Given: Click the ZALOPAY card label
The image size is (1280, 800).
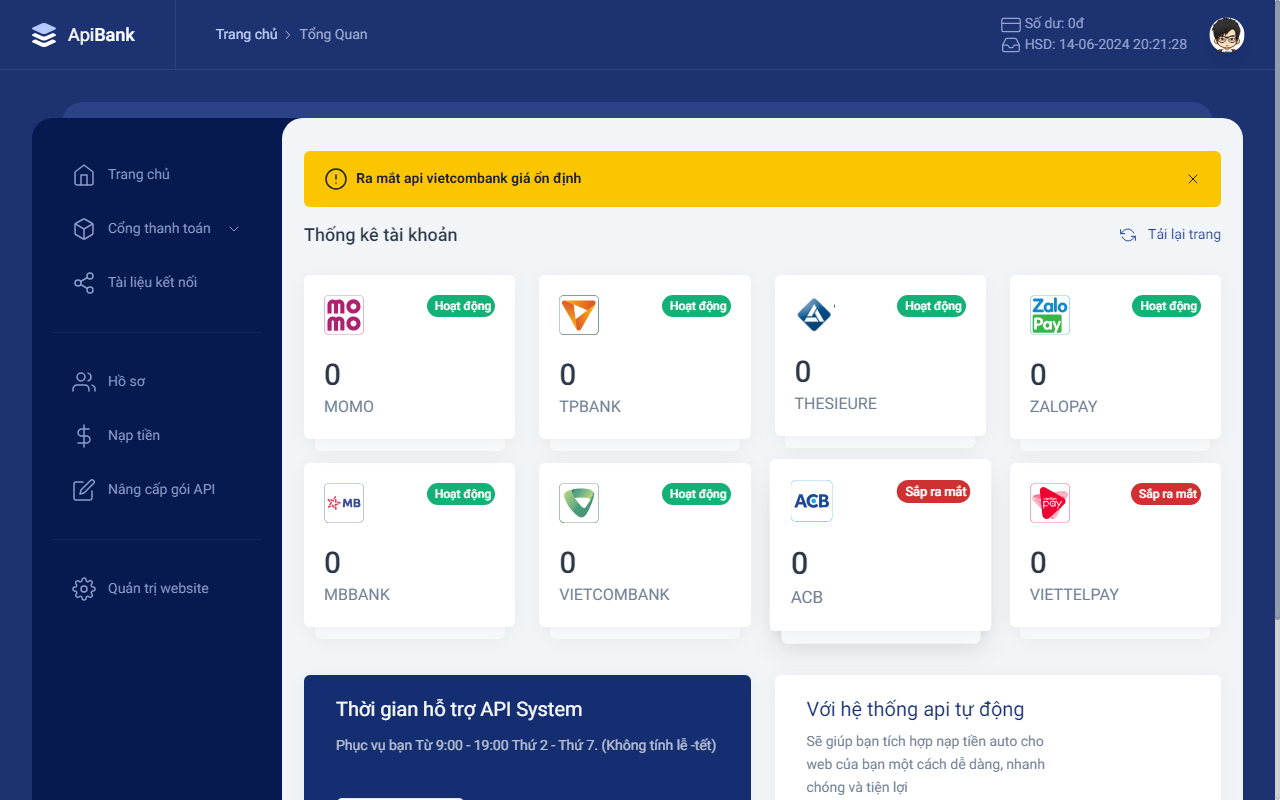Looking at the screenshot, I should (1064, 407).
